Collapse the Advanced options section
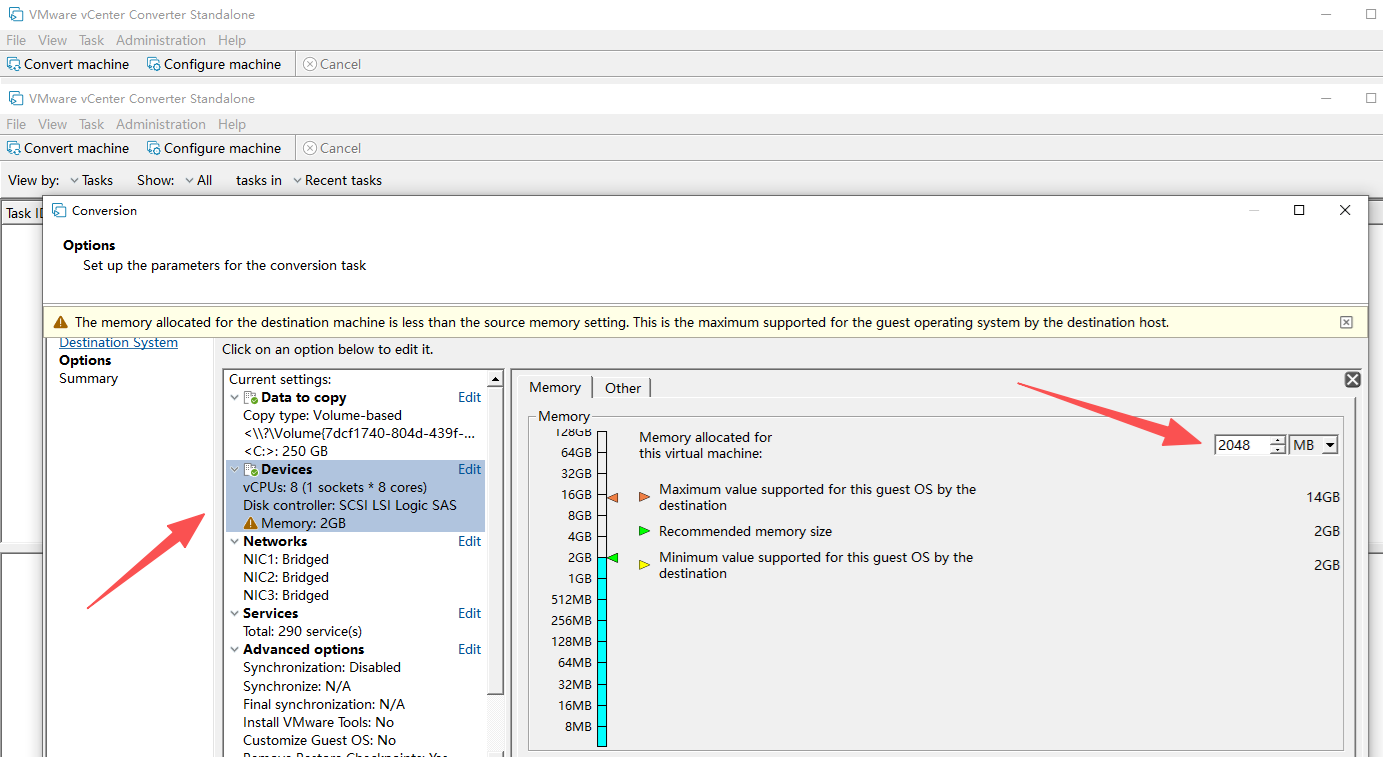The image size is (1383, 757). (235, 650)
